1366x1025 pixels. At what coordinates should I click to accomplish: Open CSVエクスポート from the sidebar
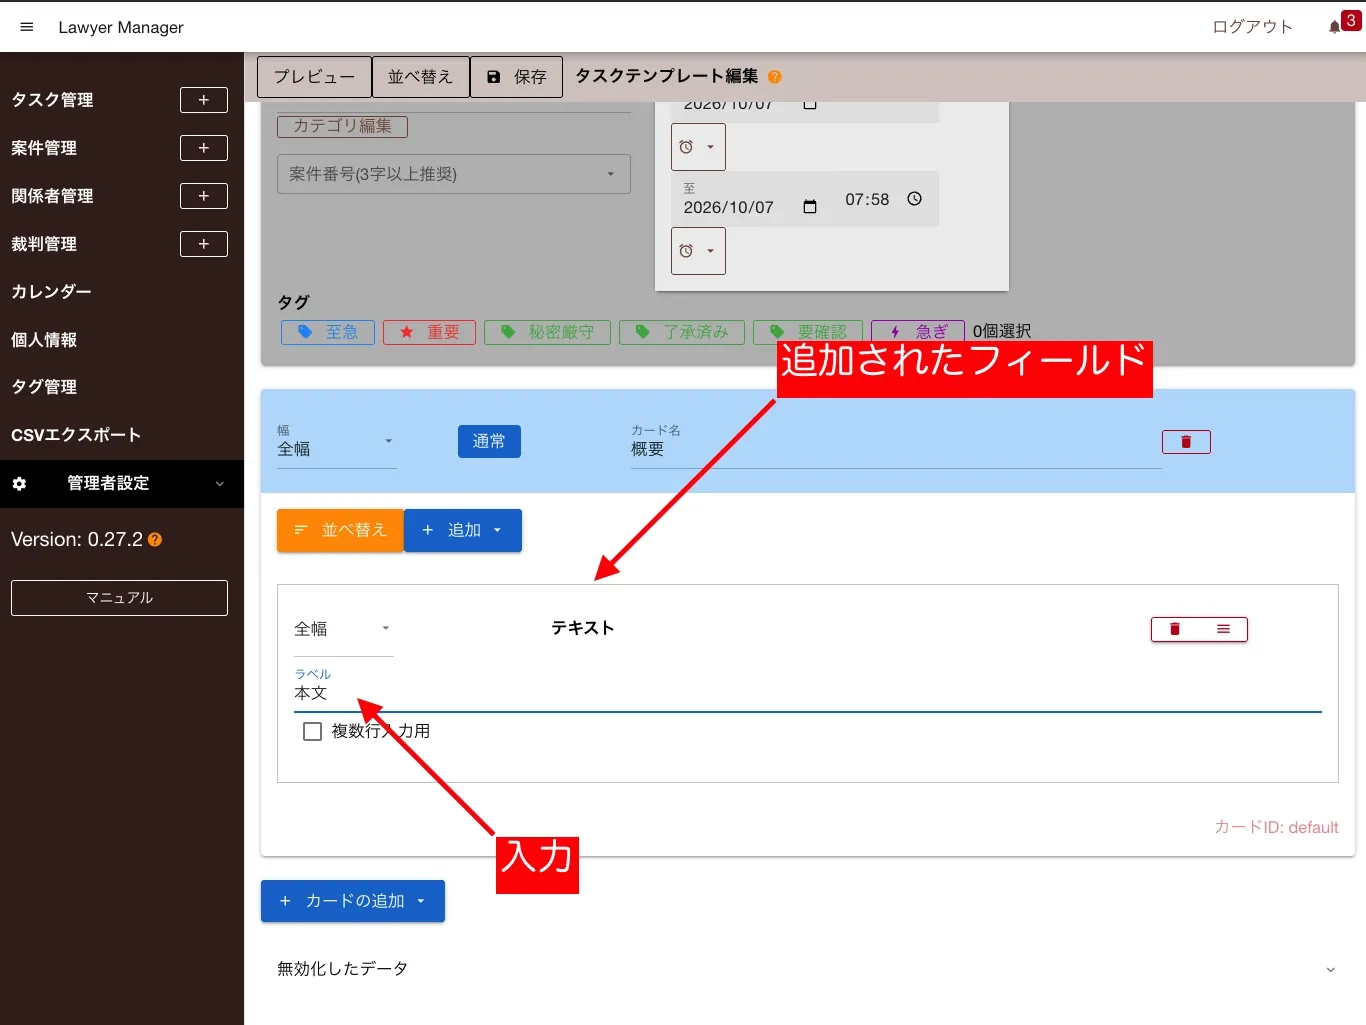point(76,435)
